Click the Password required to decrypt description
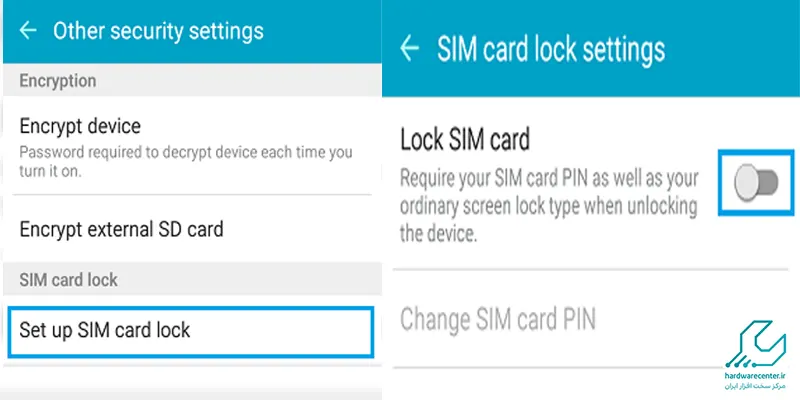 click(185, 161)
